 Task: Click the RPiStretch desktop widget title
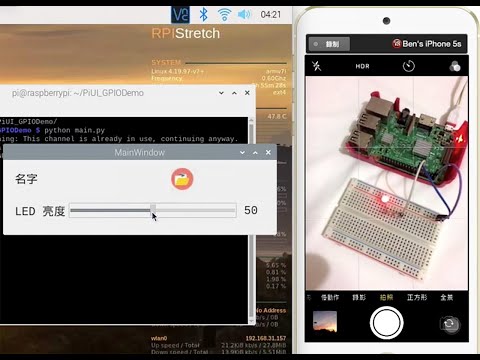tap(186, 33)
